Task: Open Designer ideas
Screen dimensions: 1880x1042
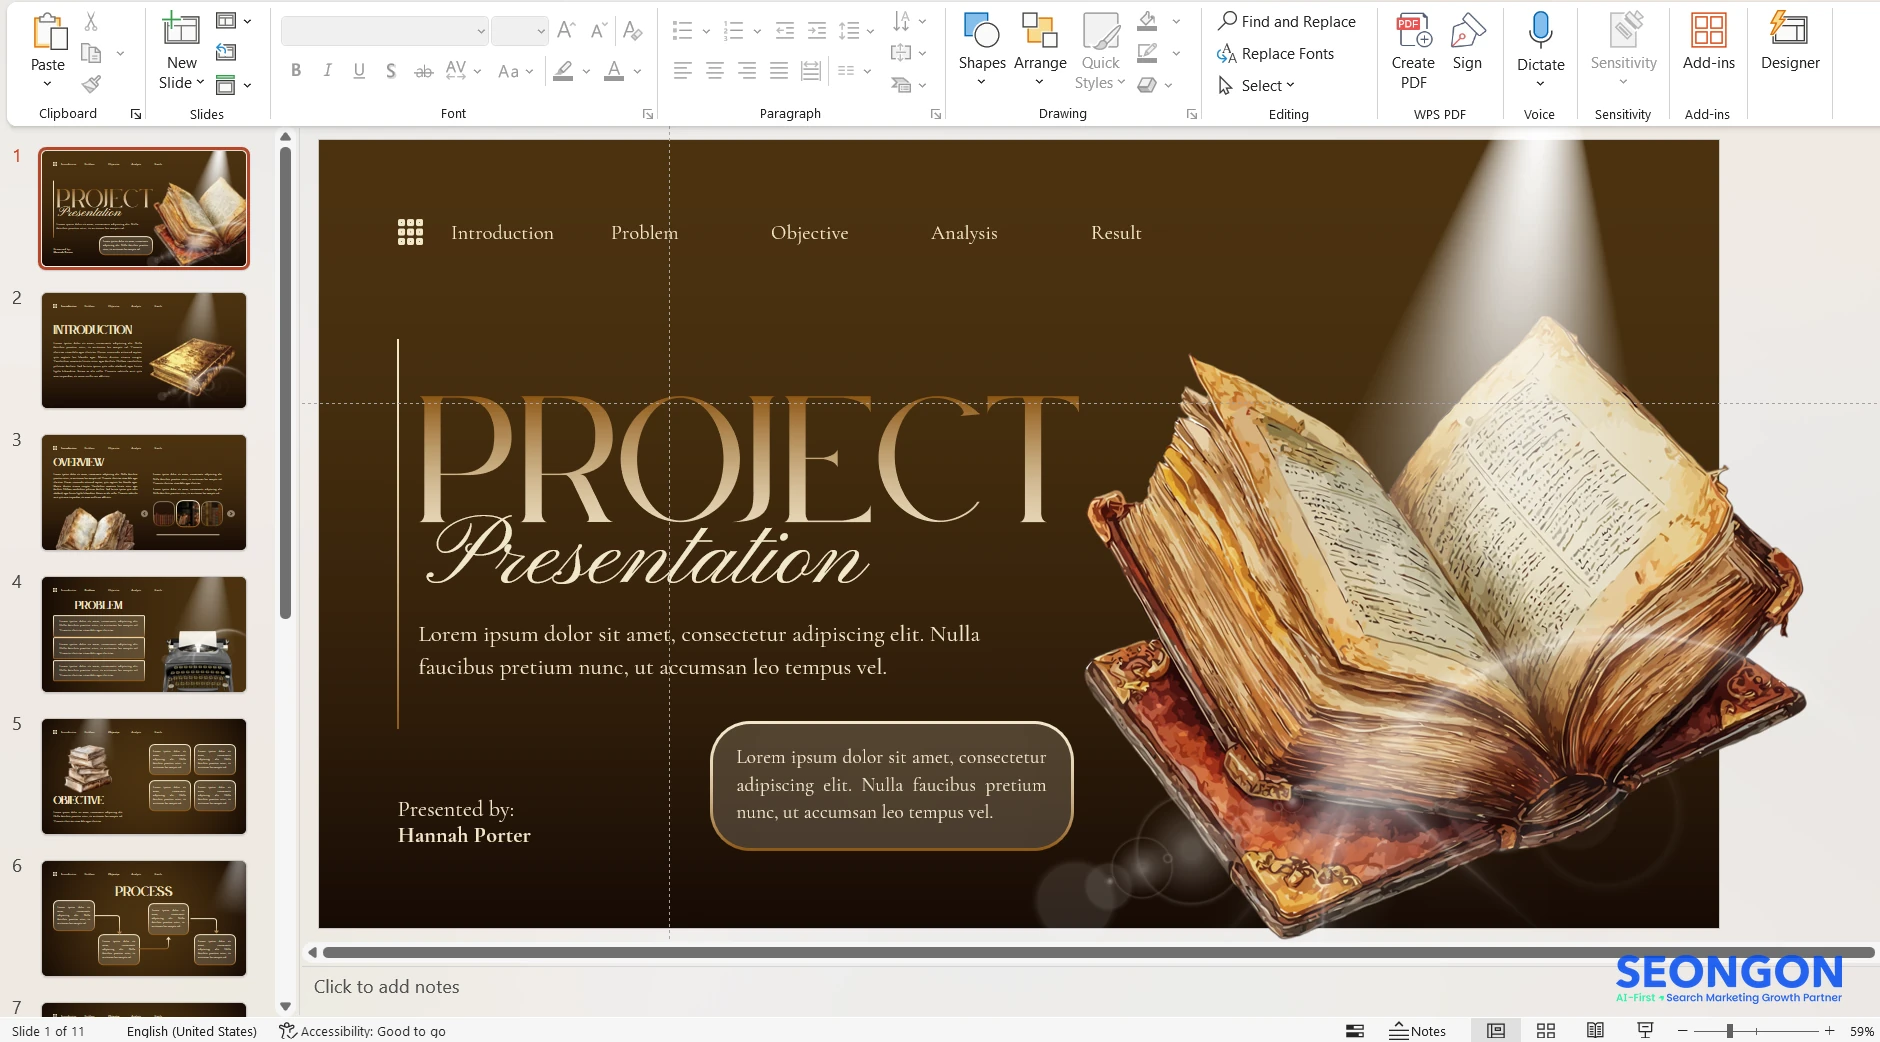Action: point(1789,42)
